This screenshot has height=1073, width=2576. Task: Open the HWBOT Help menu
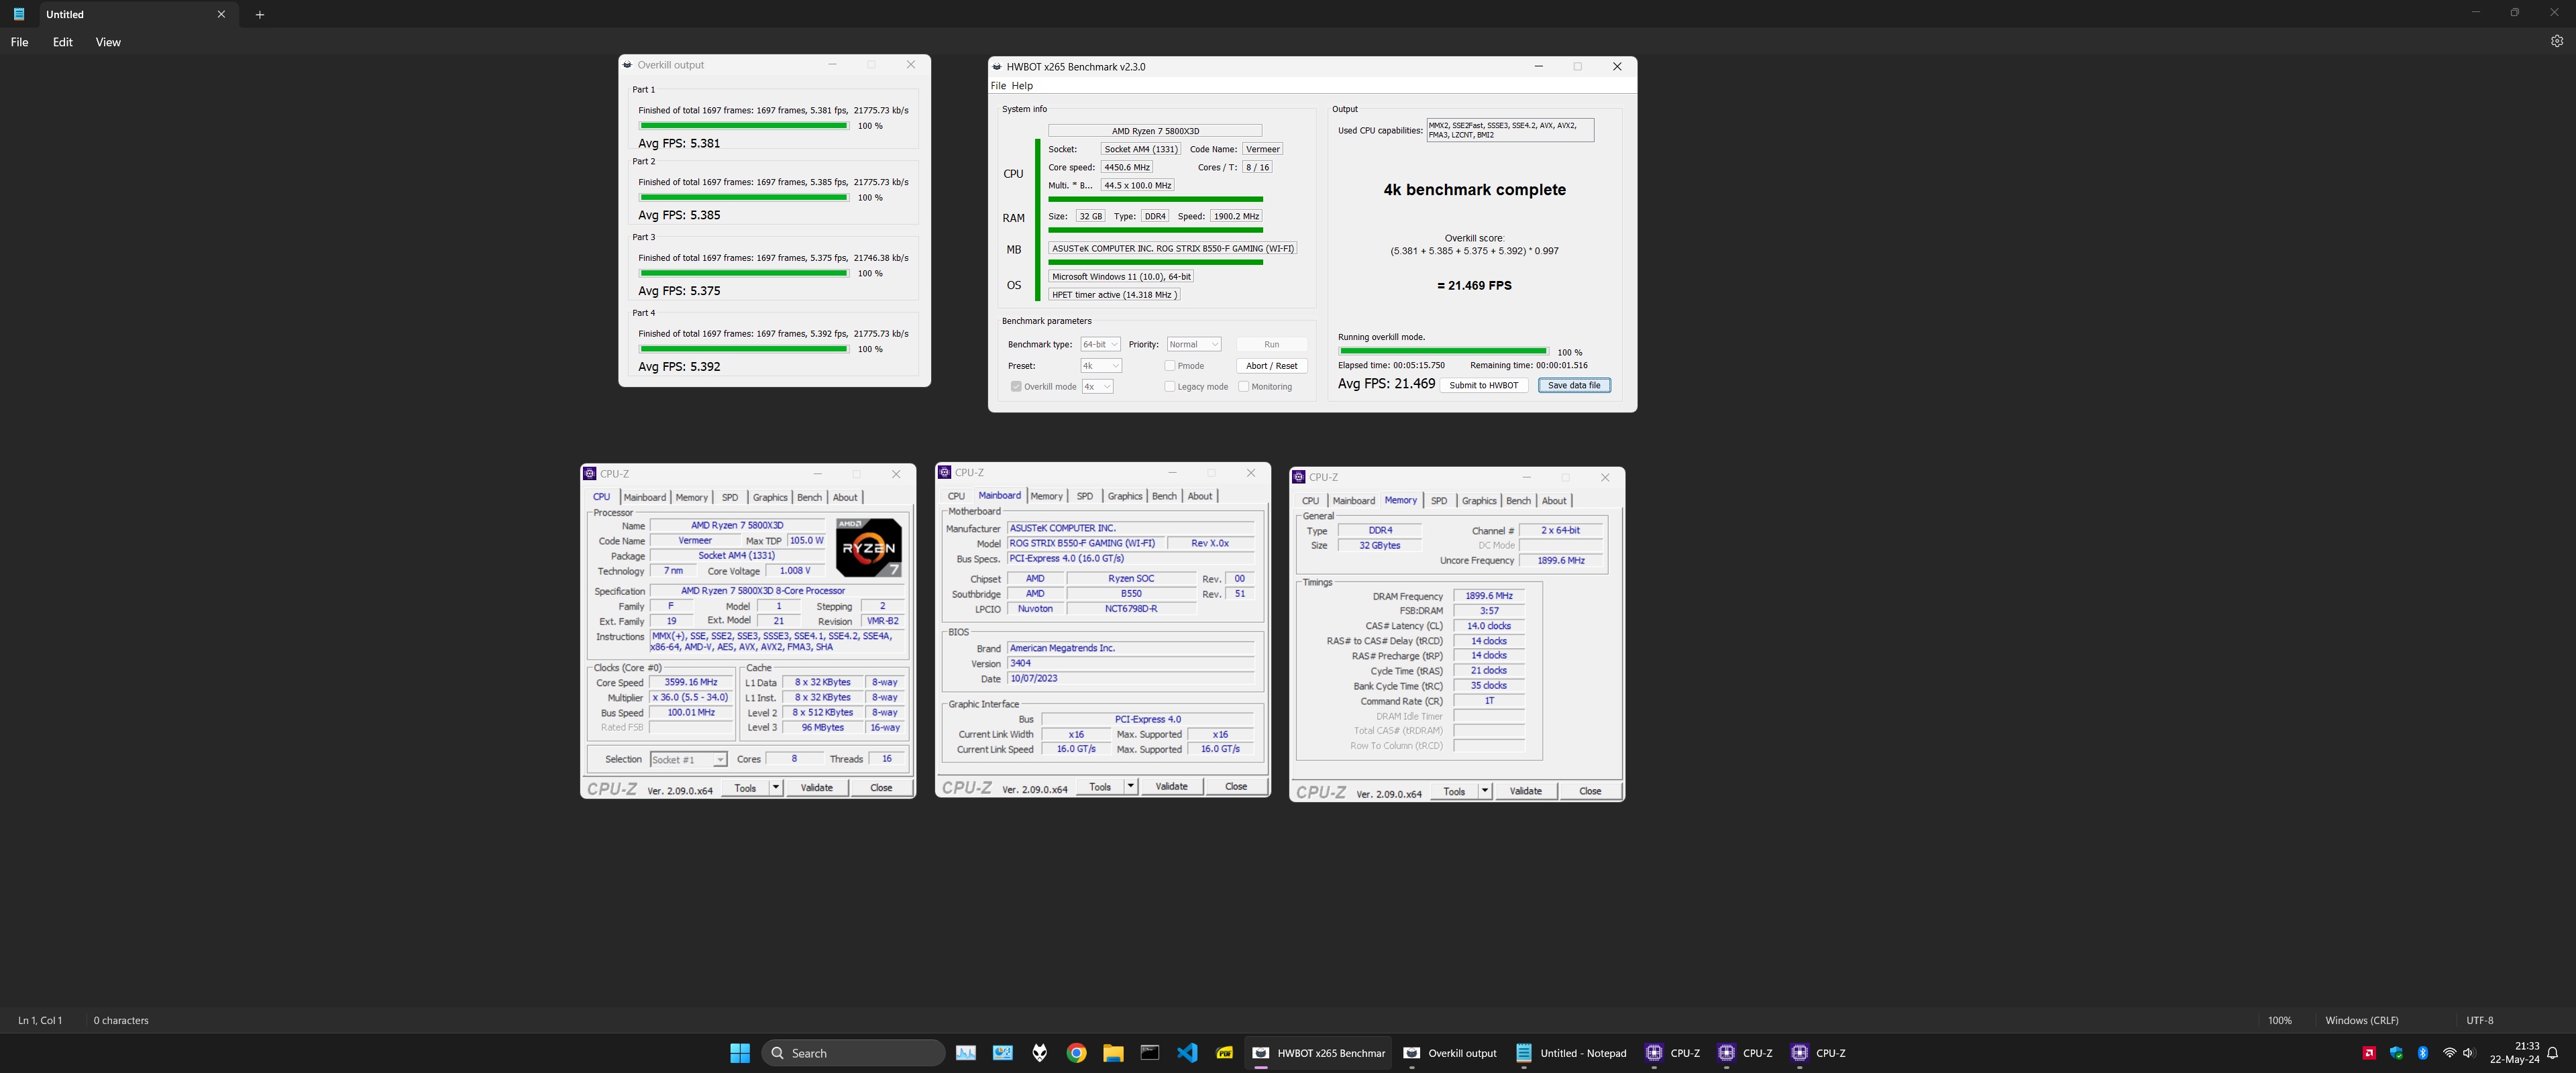coord(1022,86)
